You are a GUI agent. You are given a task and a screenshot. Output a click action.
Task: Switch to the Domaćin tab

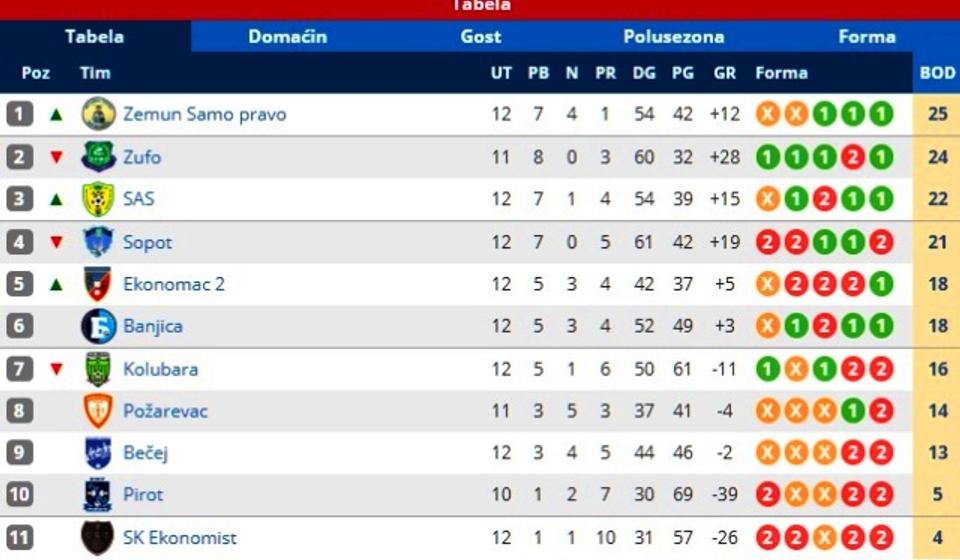[287, 37]
